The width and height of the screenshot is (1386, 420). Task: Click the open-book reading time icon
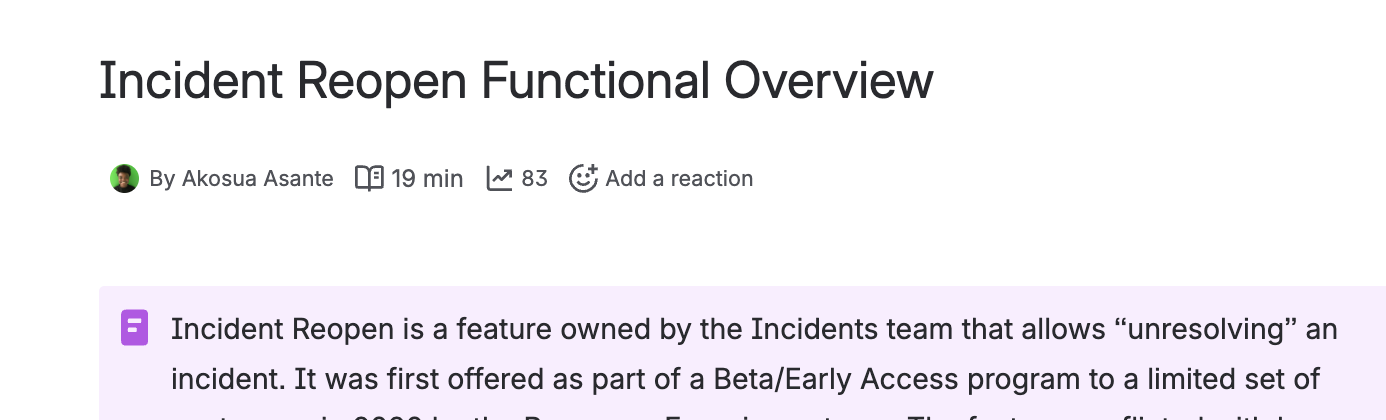coord(369,179)
